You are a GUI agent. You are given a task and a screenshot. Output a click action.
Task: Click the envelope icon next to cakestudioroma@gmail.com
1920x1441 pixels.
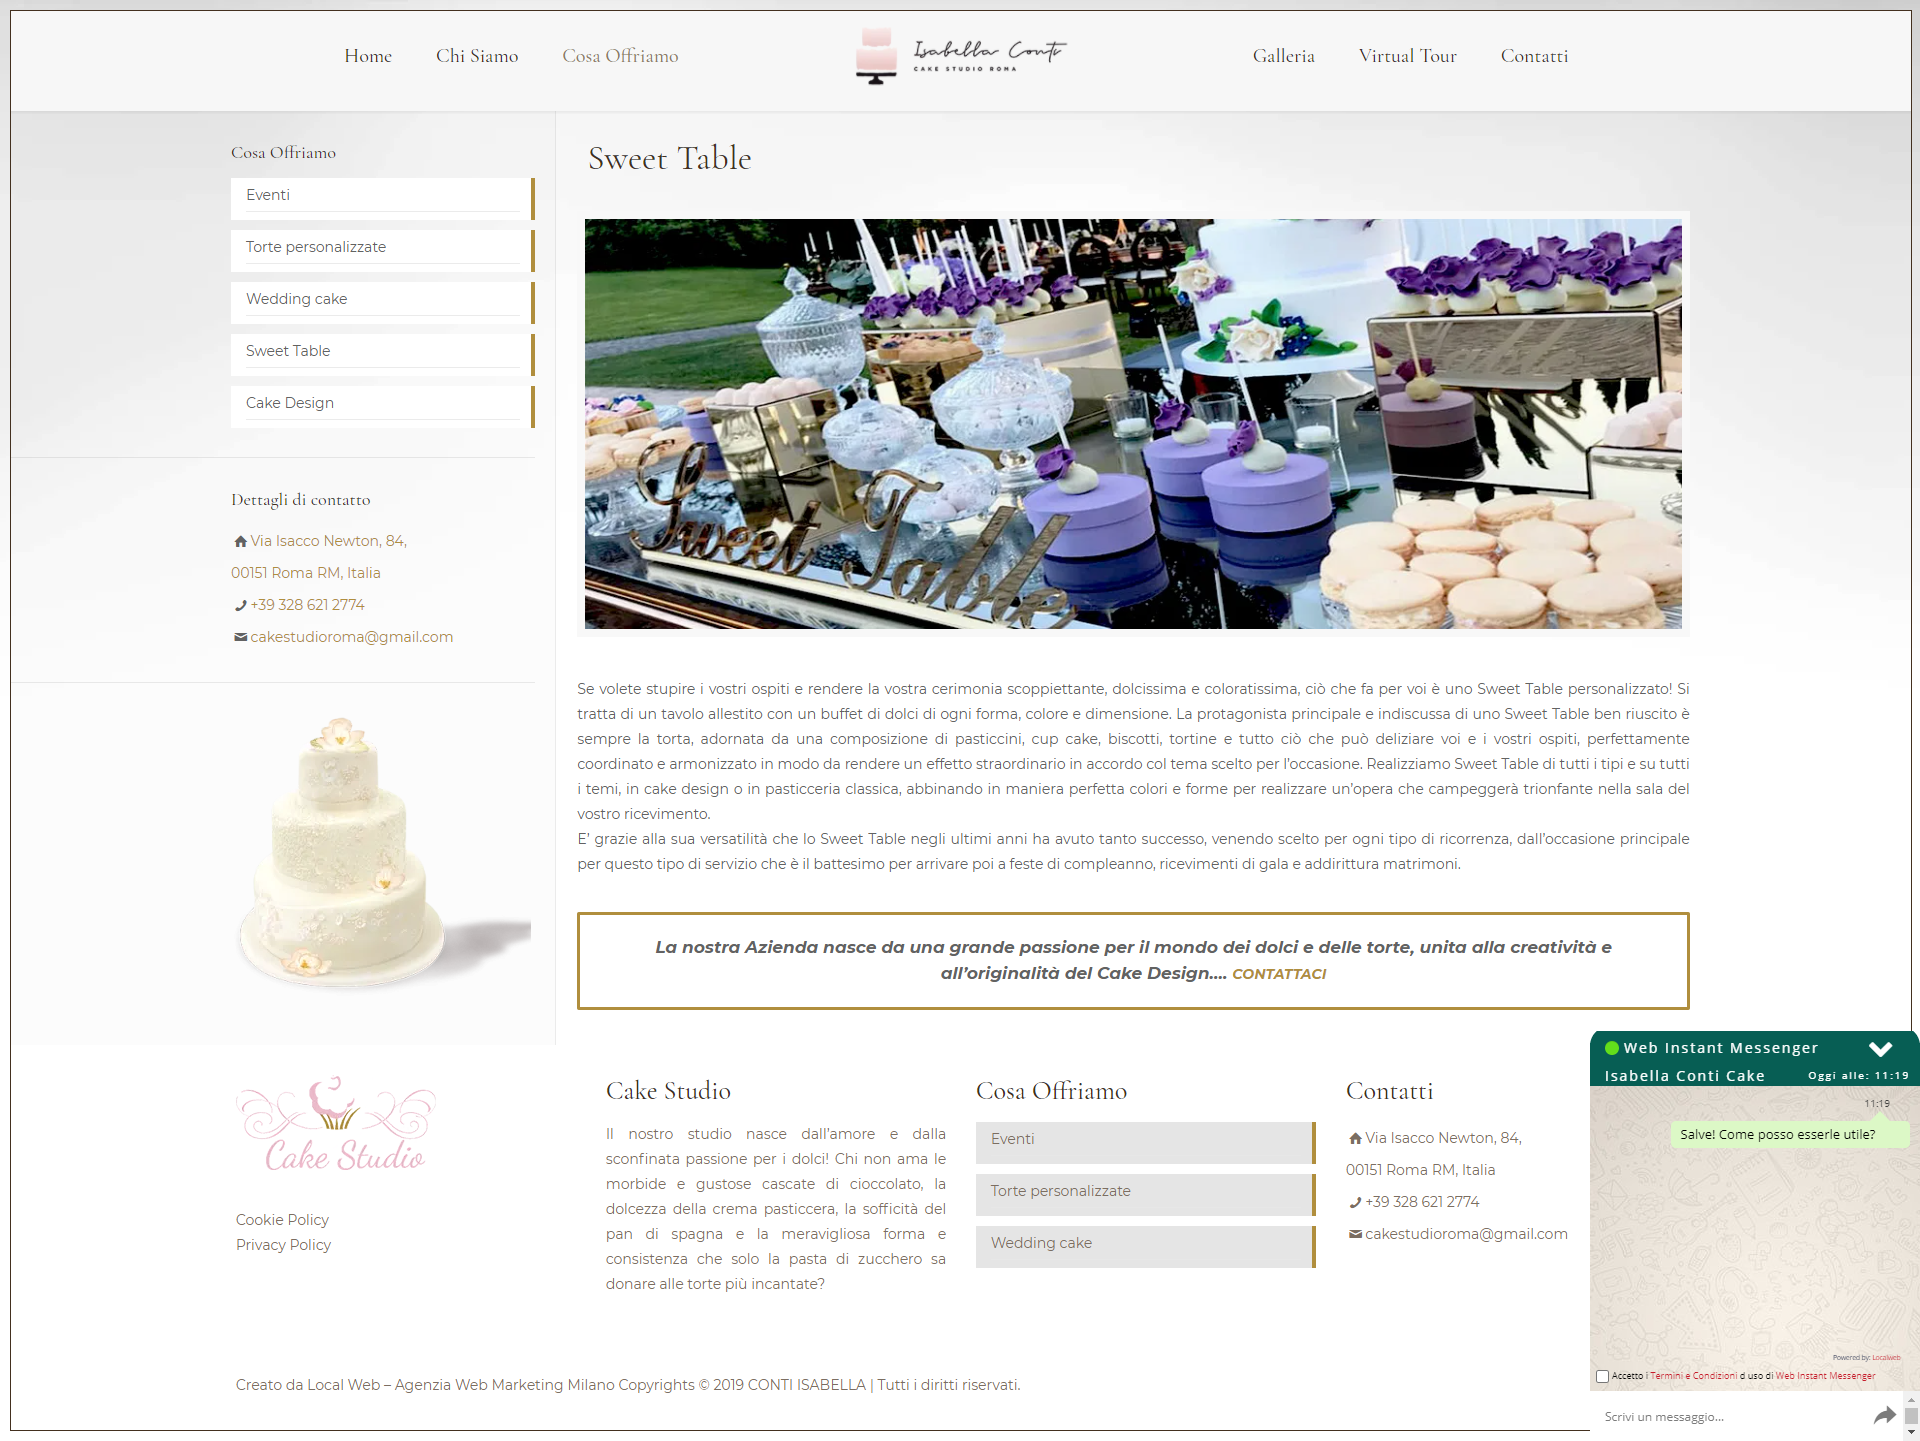(240, 637)
